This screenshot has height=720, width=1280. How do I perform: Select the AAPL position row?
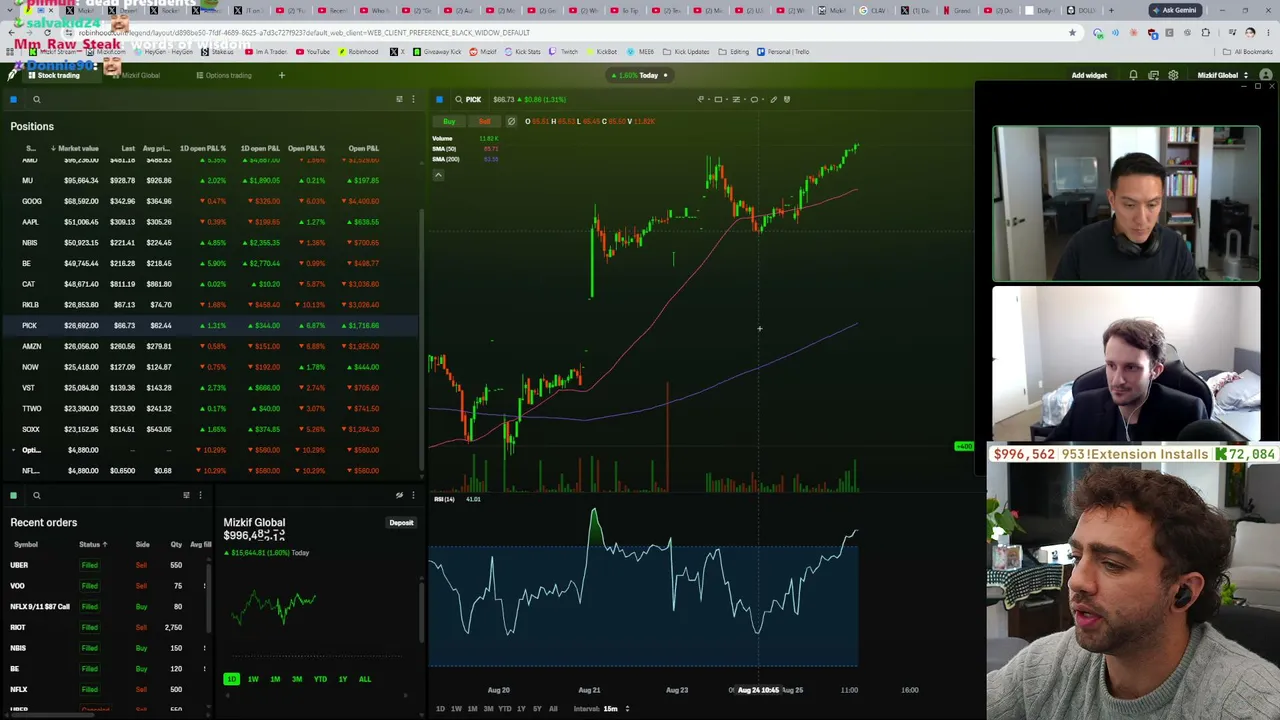point(212,222)
